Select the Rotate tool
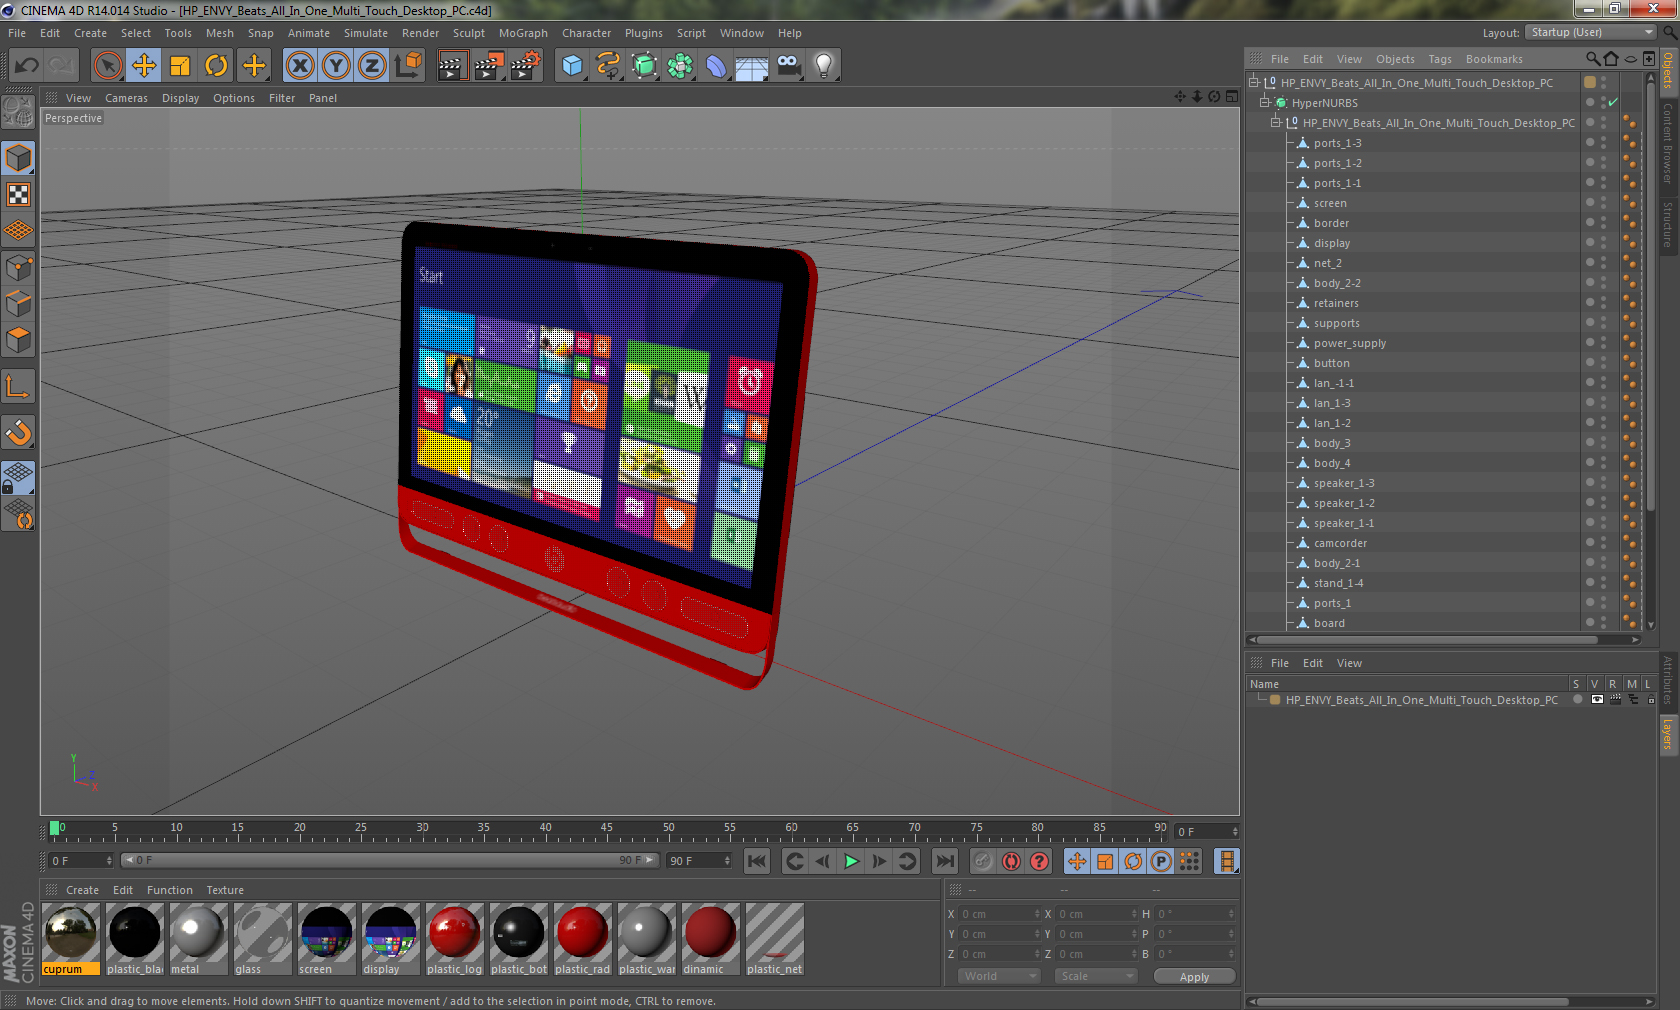1680x1010 pixels. tap(216, 66)
